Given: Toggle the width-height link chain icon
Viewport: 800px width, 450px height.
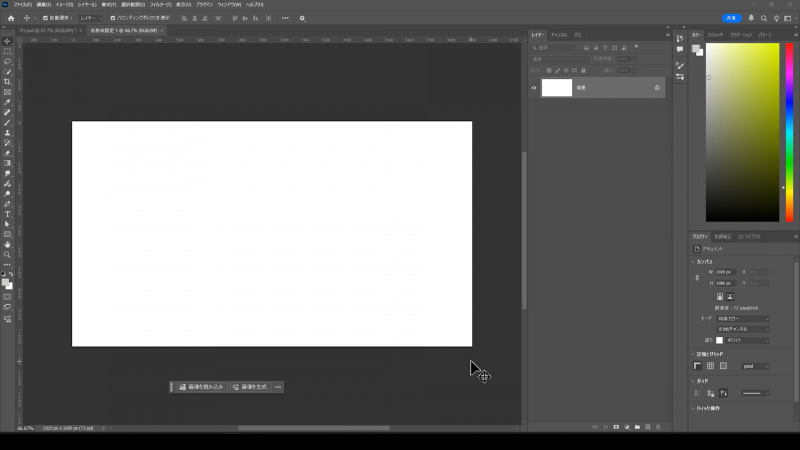Looking at the screenshot, I should (x=697, y=278).
